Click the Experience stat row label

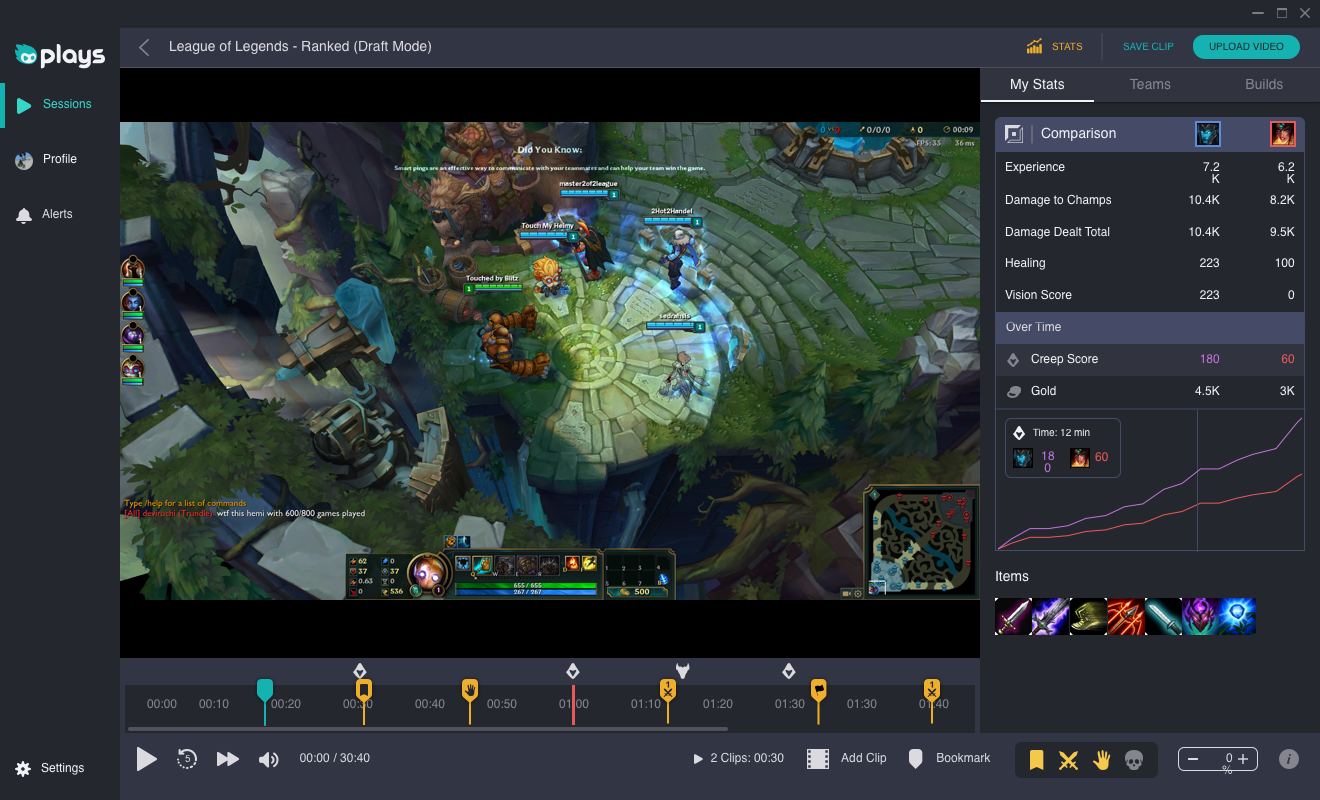[1034, 167]
